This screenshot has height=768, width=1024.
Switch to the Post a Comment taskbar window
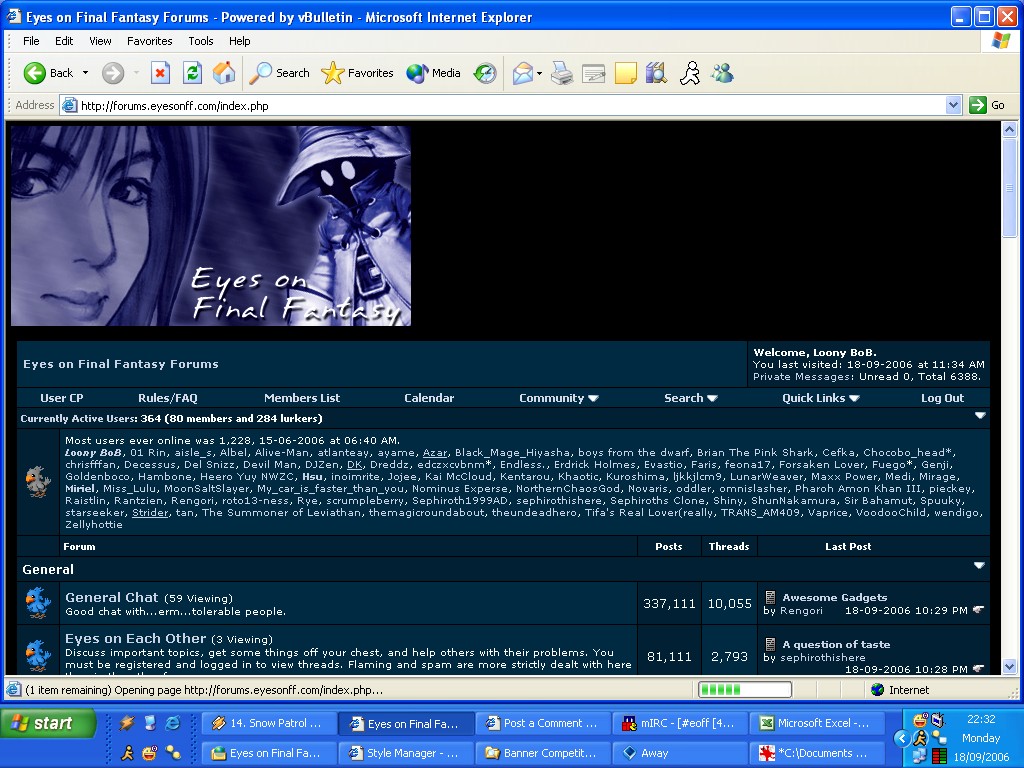coord(543,723)
